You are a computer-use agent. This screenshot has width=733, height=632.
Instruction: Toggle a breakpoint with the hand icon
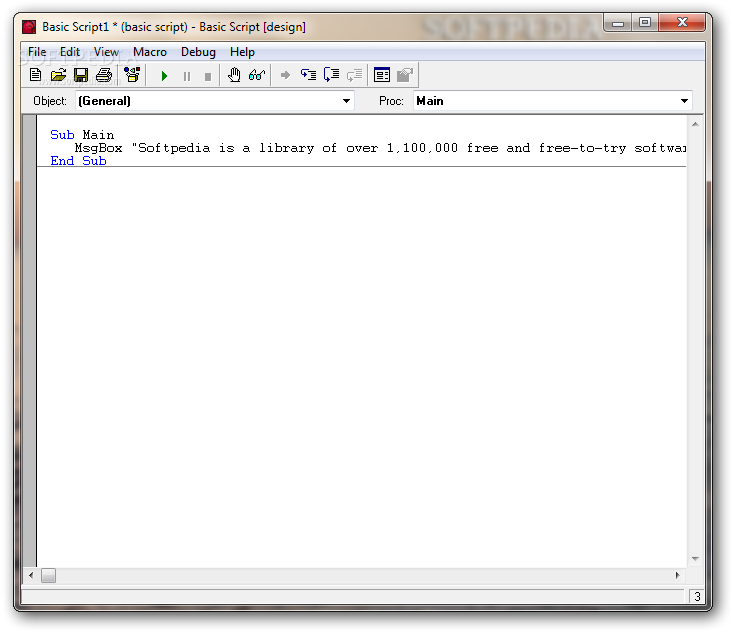pos(234,75)
